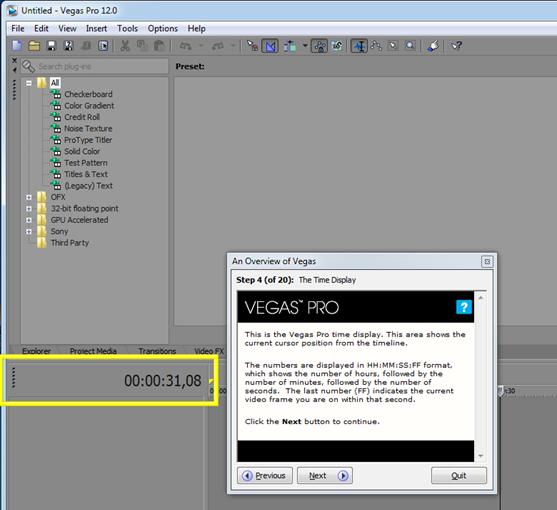Close the plug-in window docking X
The image size is (557, 510).
click(14, 61)
